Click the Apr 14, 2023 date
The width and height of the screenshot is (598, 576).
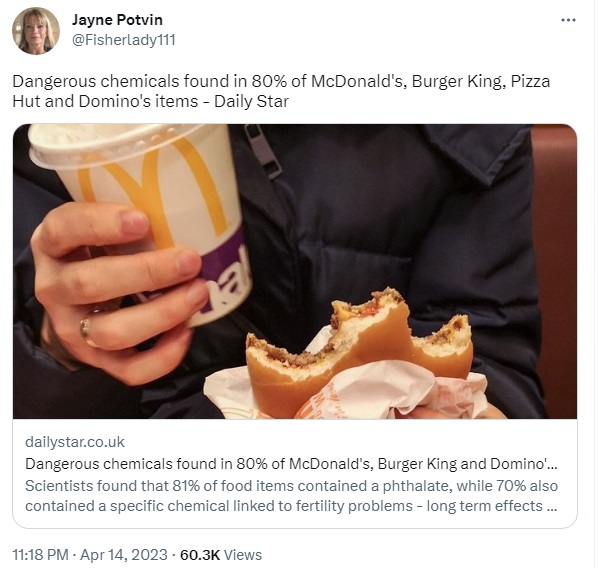pos(124,555)
